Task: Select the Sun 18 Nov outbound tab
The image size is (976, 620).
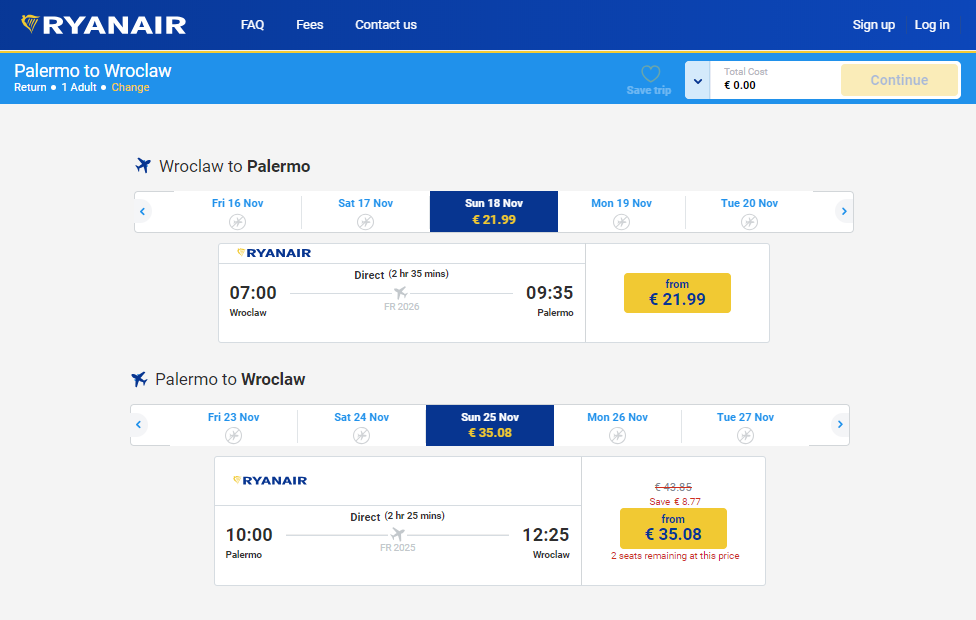Action: (494, 211)
